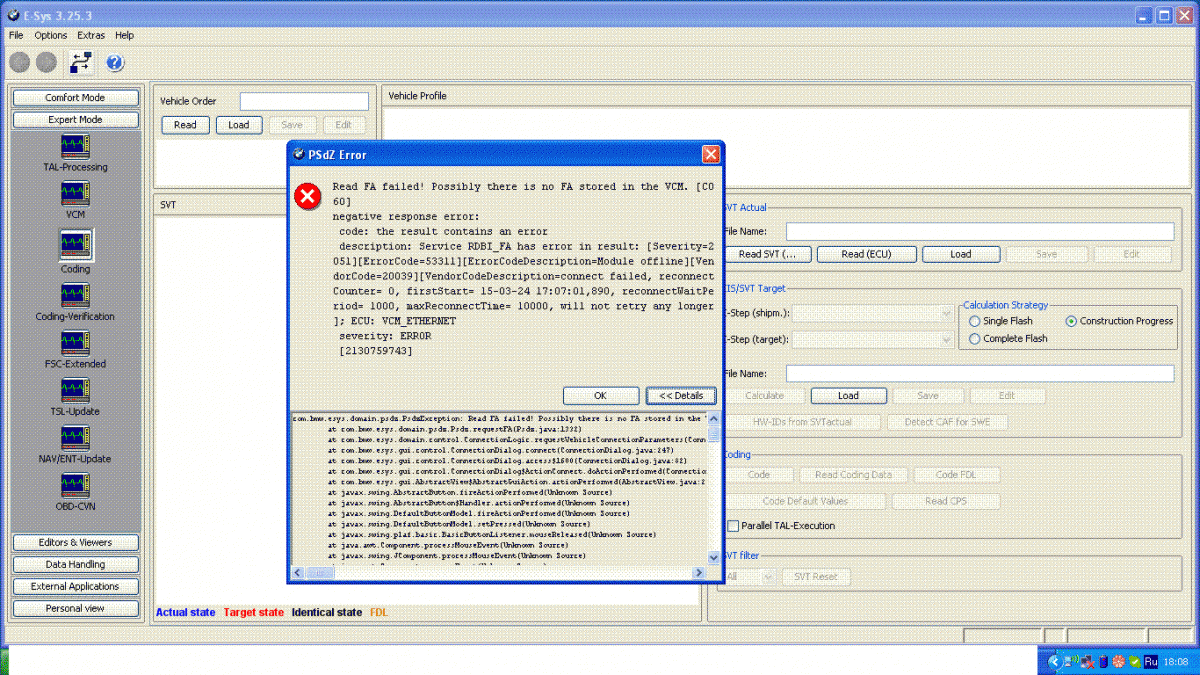Open the TAL-Processing module icon
Viewport: 1200px width, 675px height.
pyautogui.click(x=75, y=146)
